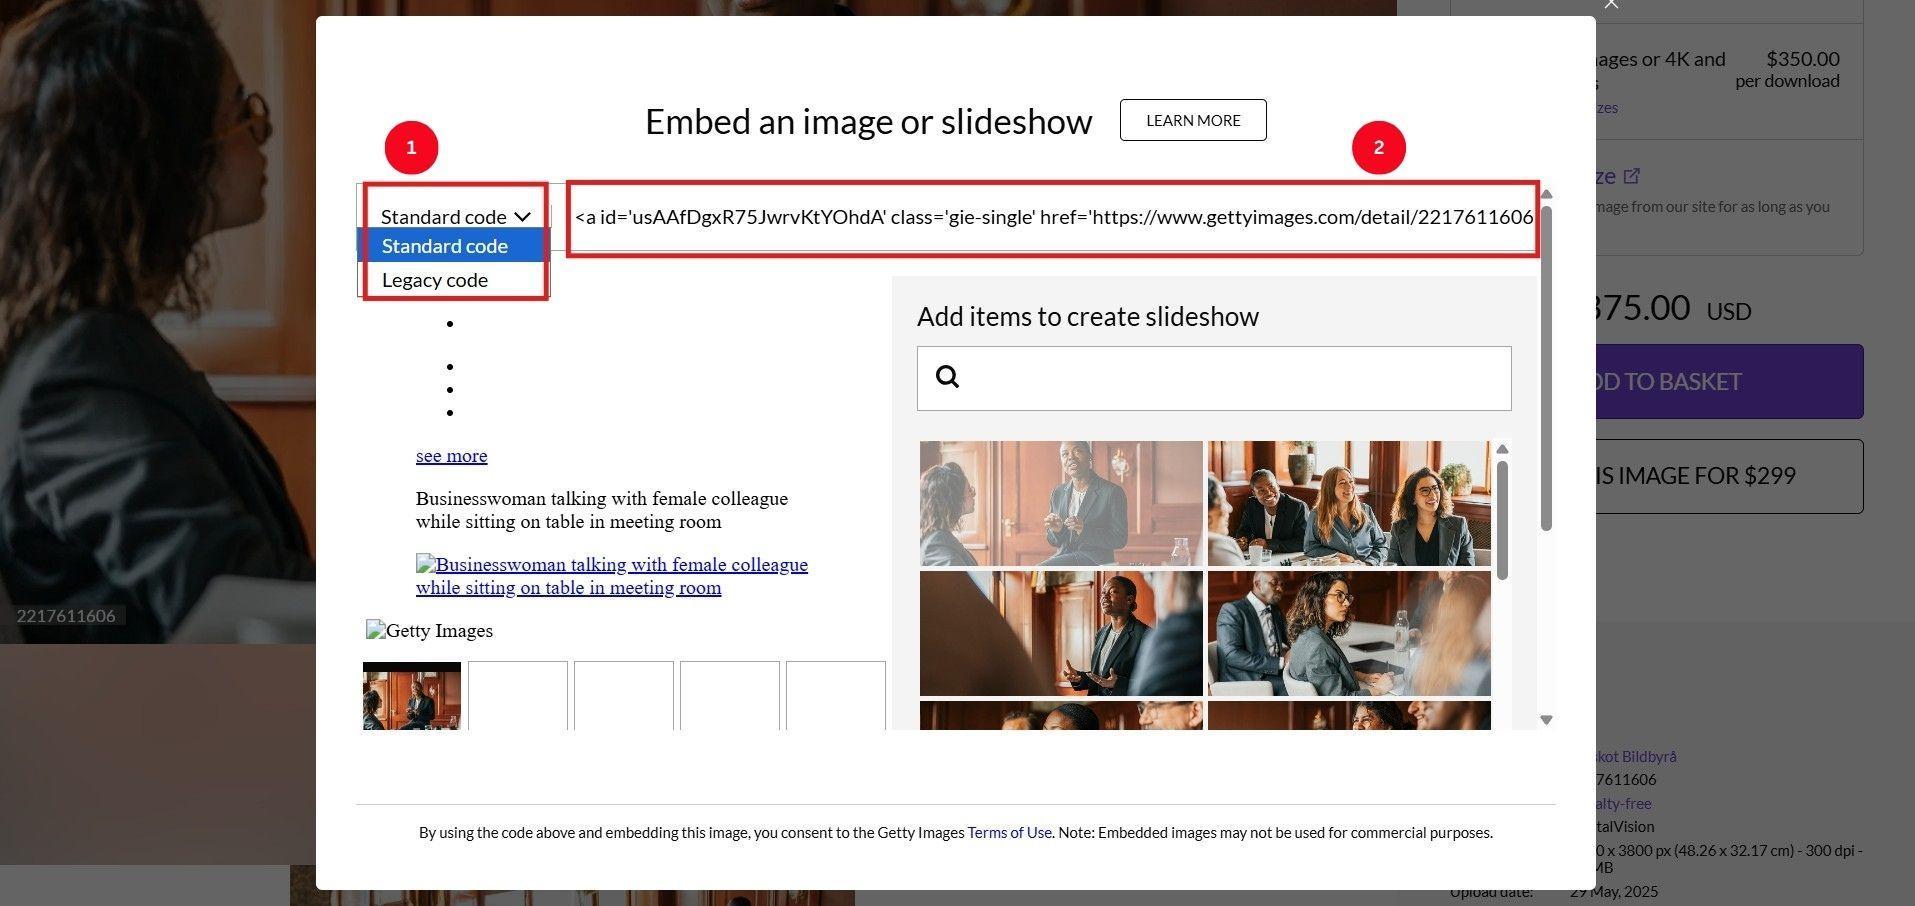Open the Terms of Use link
Image resolution: width=1915 pixels, height=906 pixels.
pos(1008,832)
